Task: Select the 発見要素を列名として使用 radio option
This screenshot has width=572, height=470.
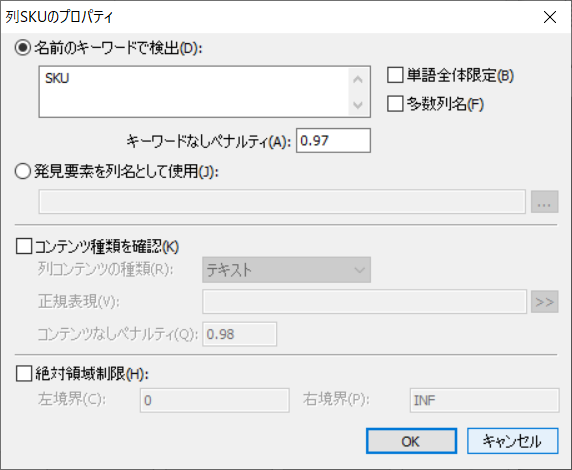Action: pyautogui.click(x=23, y=171)
